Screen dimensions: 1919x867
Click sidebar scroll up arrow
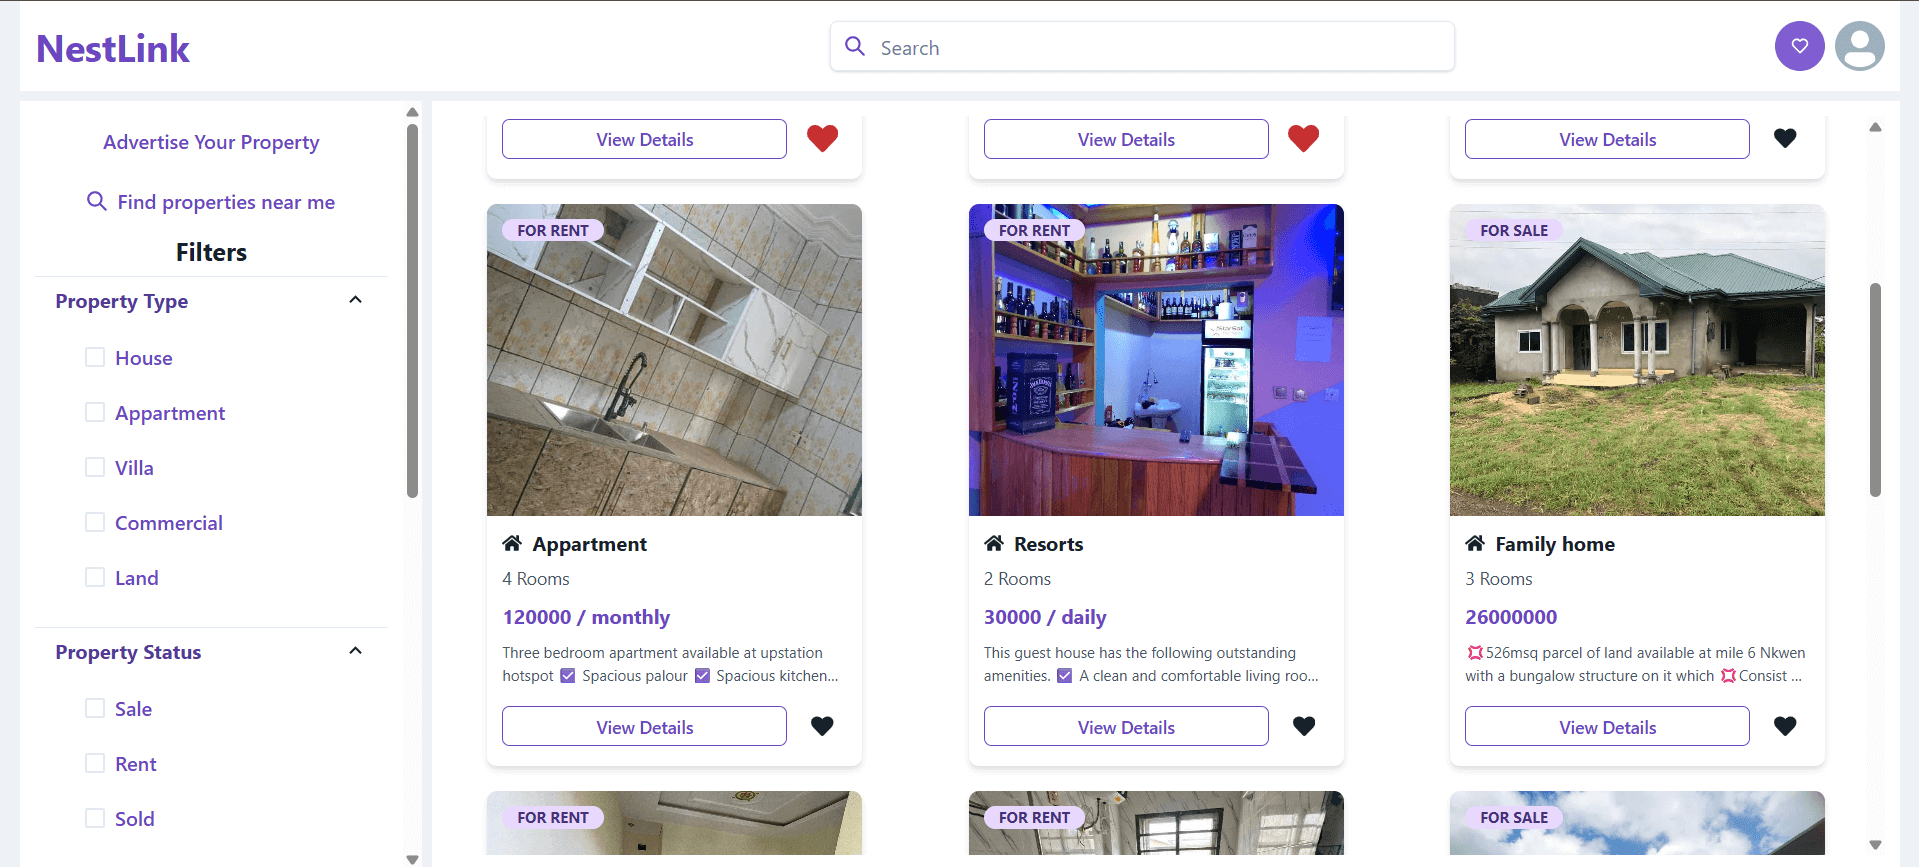coord(412,112)
